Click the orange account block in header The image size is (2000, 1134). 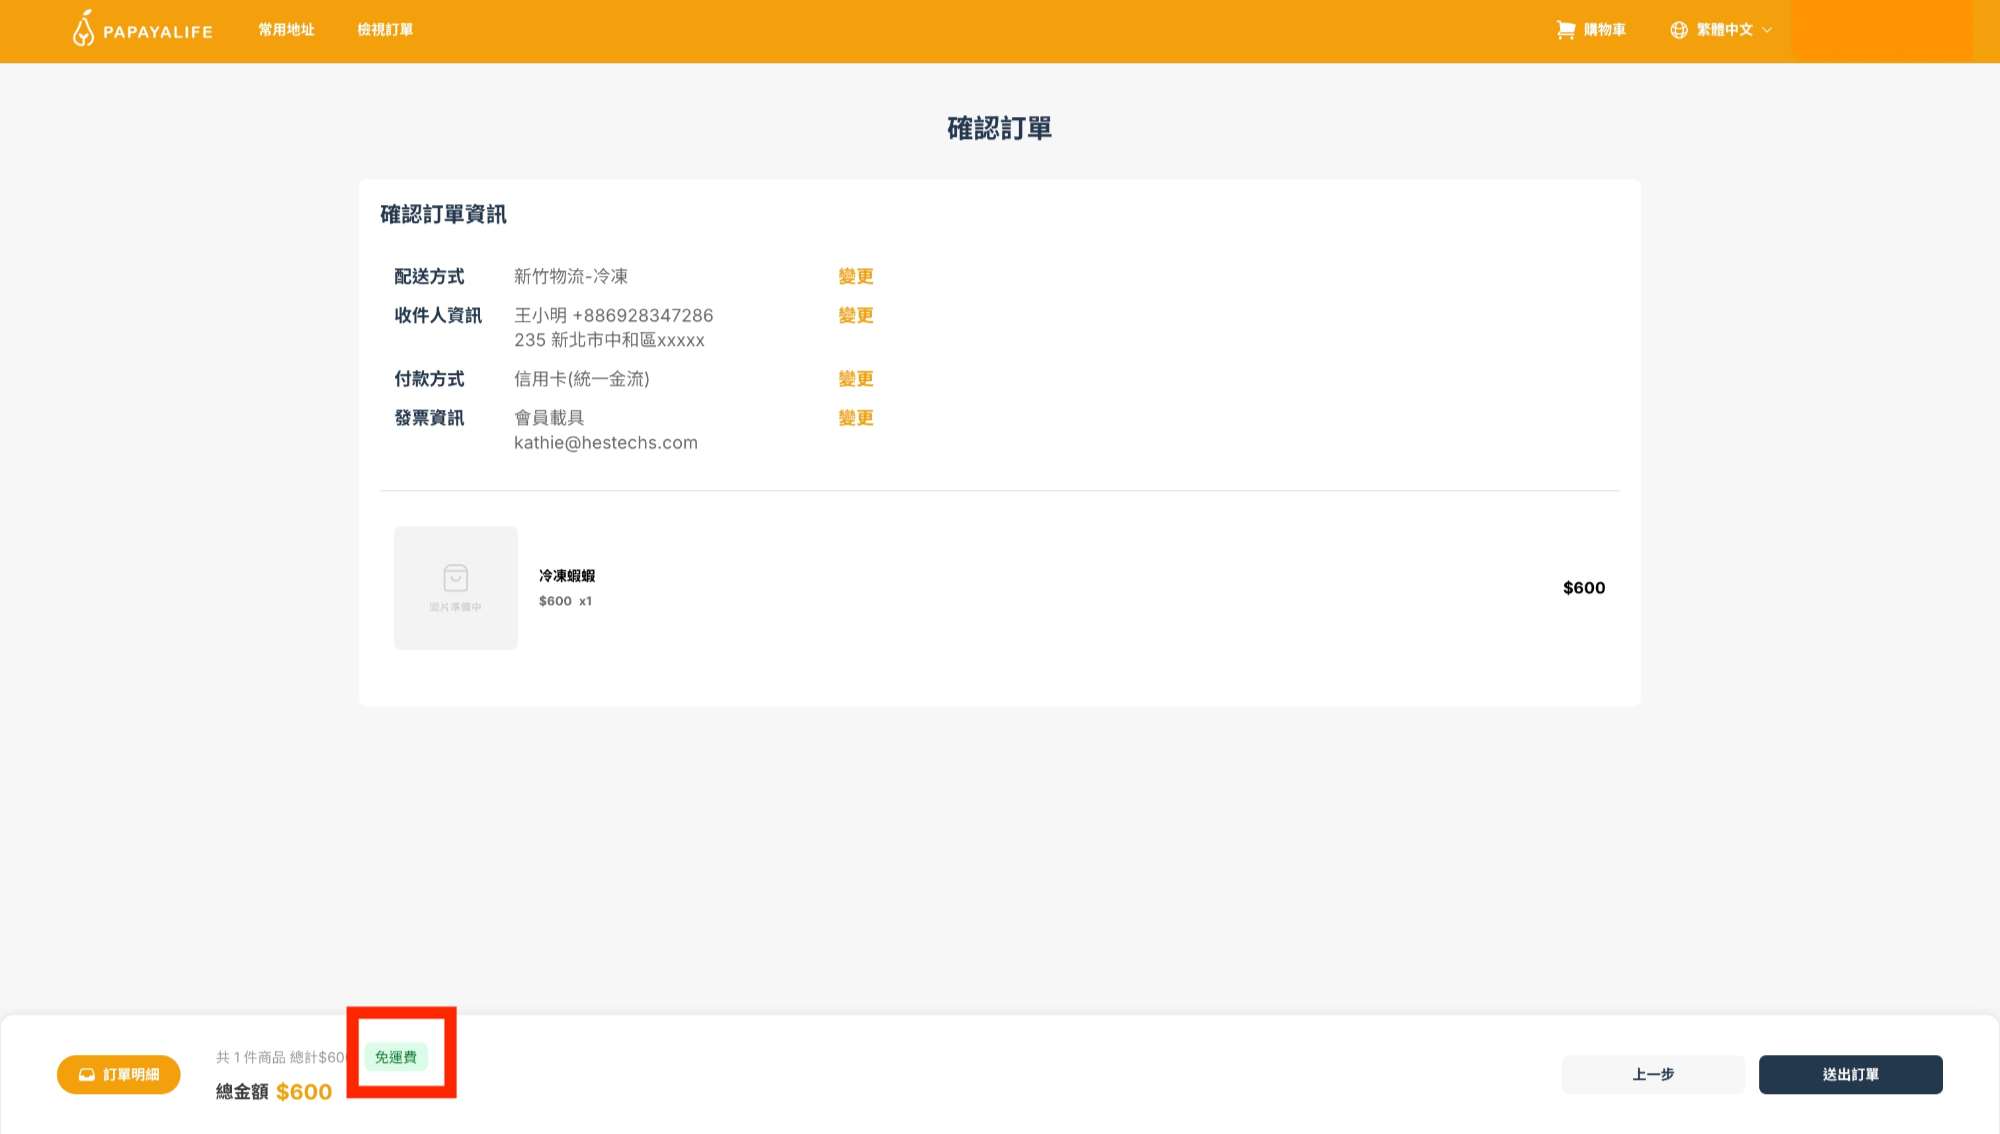click(x=1881, y=30)
